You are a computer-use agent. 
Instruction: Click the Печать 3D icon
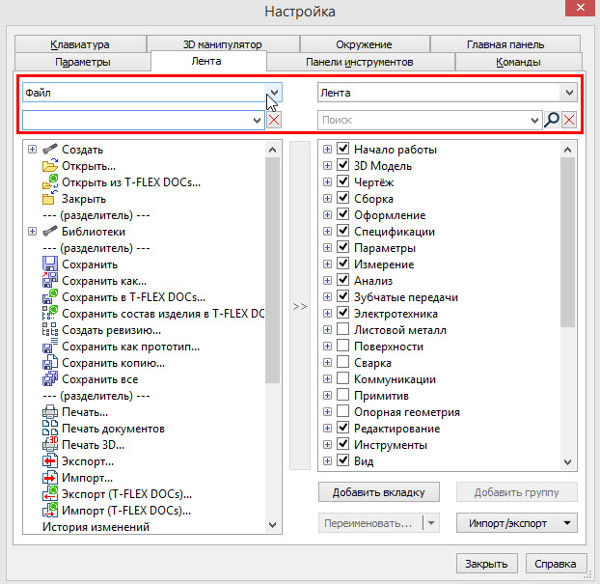click(50, 445)
